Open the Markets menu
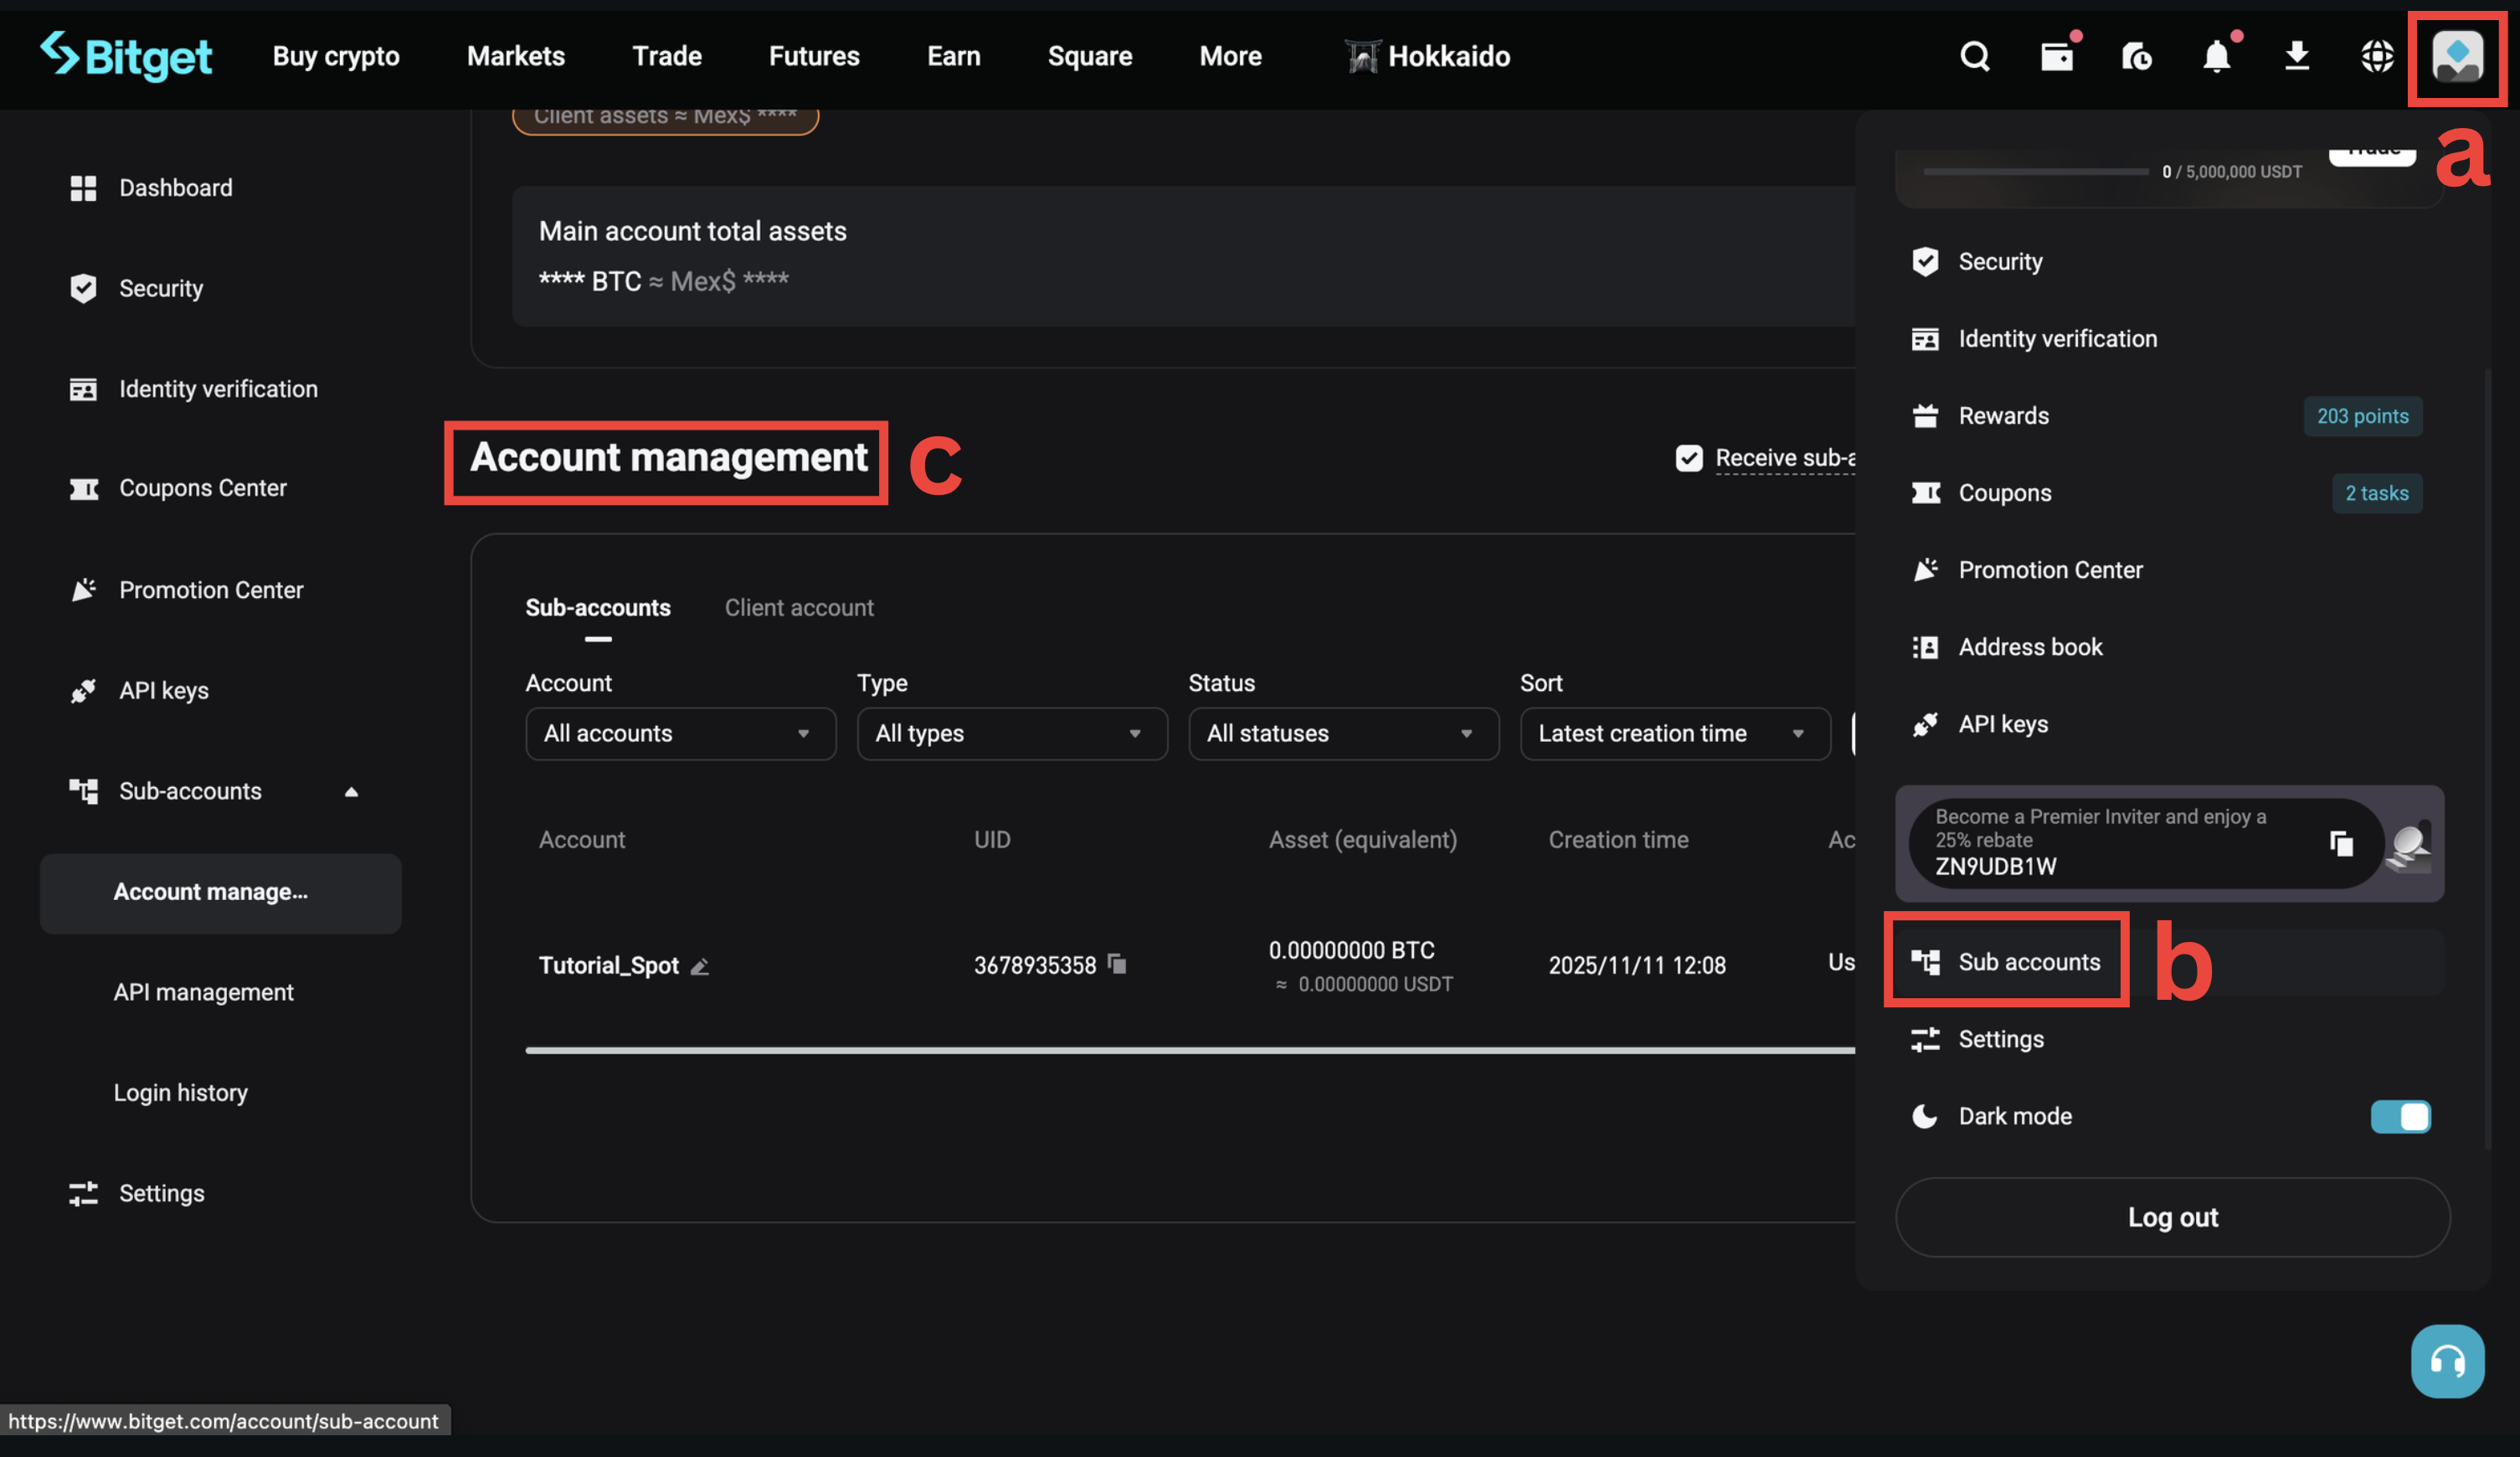2520x1457 pixels. [x=516, y=56]
